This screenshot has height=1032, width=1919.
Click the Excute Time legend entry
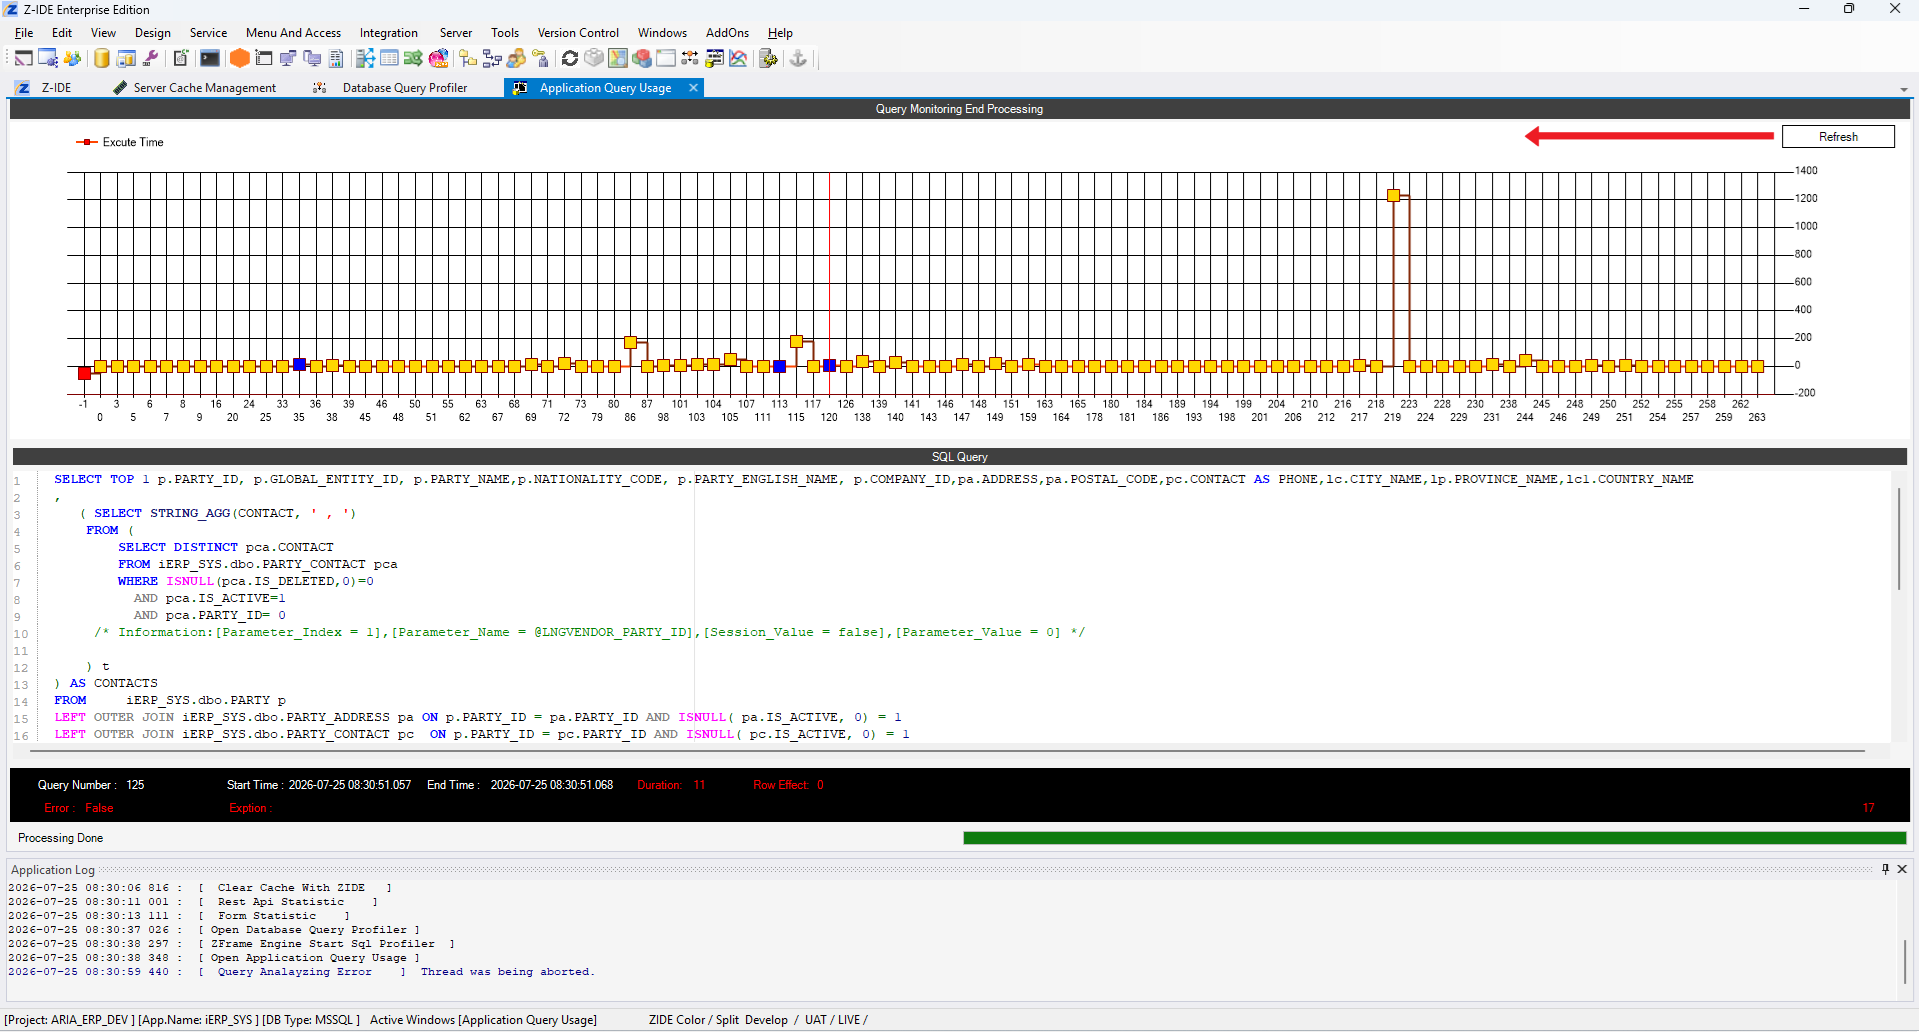(x=120, y=142)
